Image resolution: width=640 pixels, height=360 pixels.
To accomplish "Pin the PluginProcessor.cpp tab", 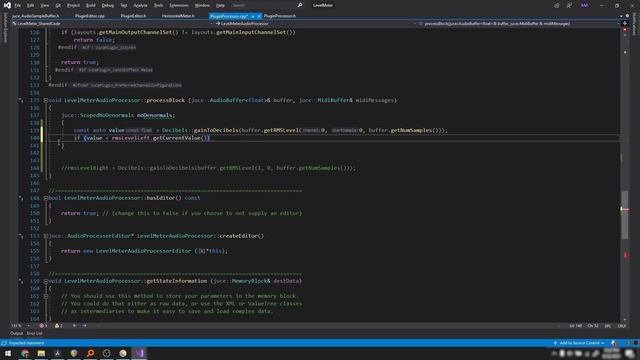I will pos(253,16).
